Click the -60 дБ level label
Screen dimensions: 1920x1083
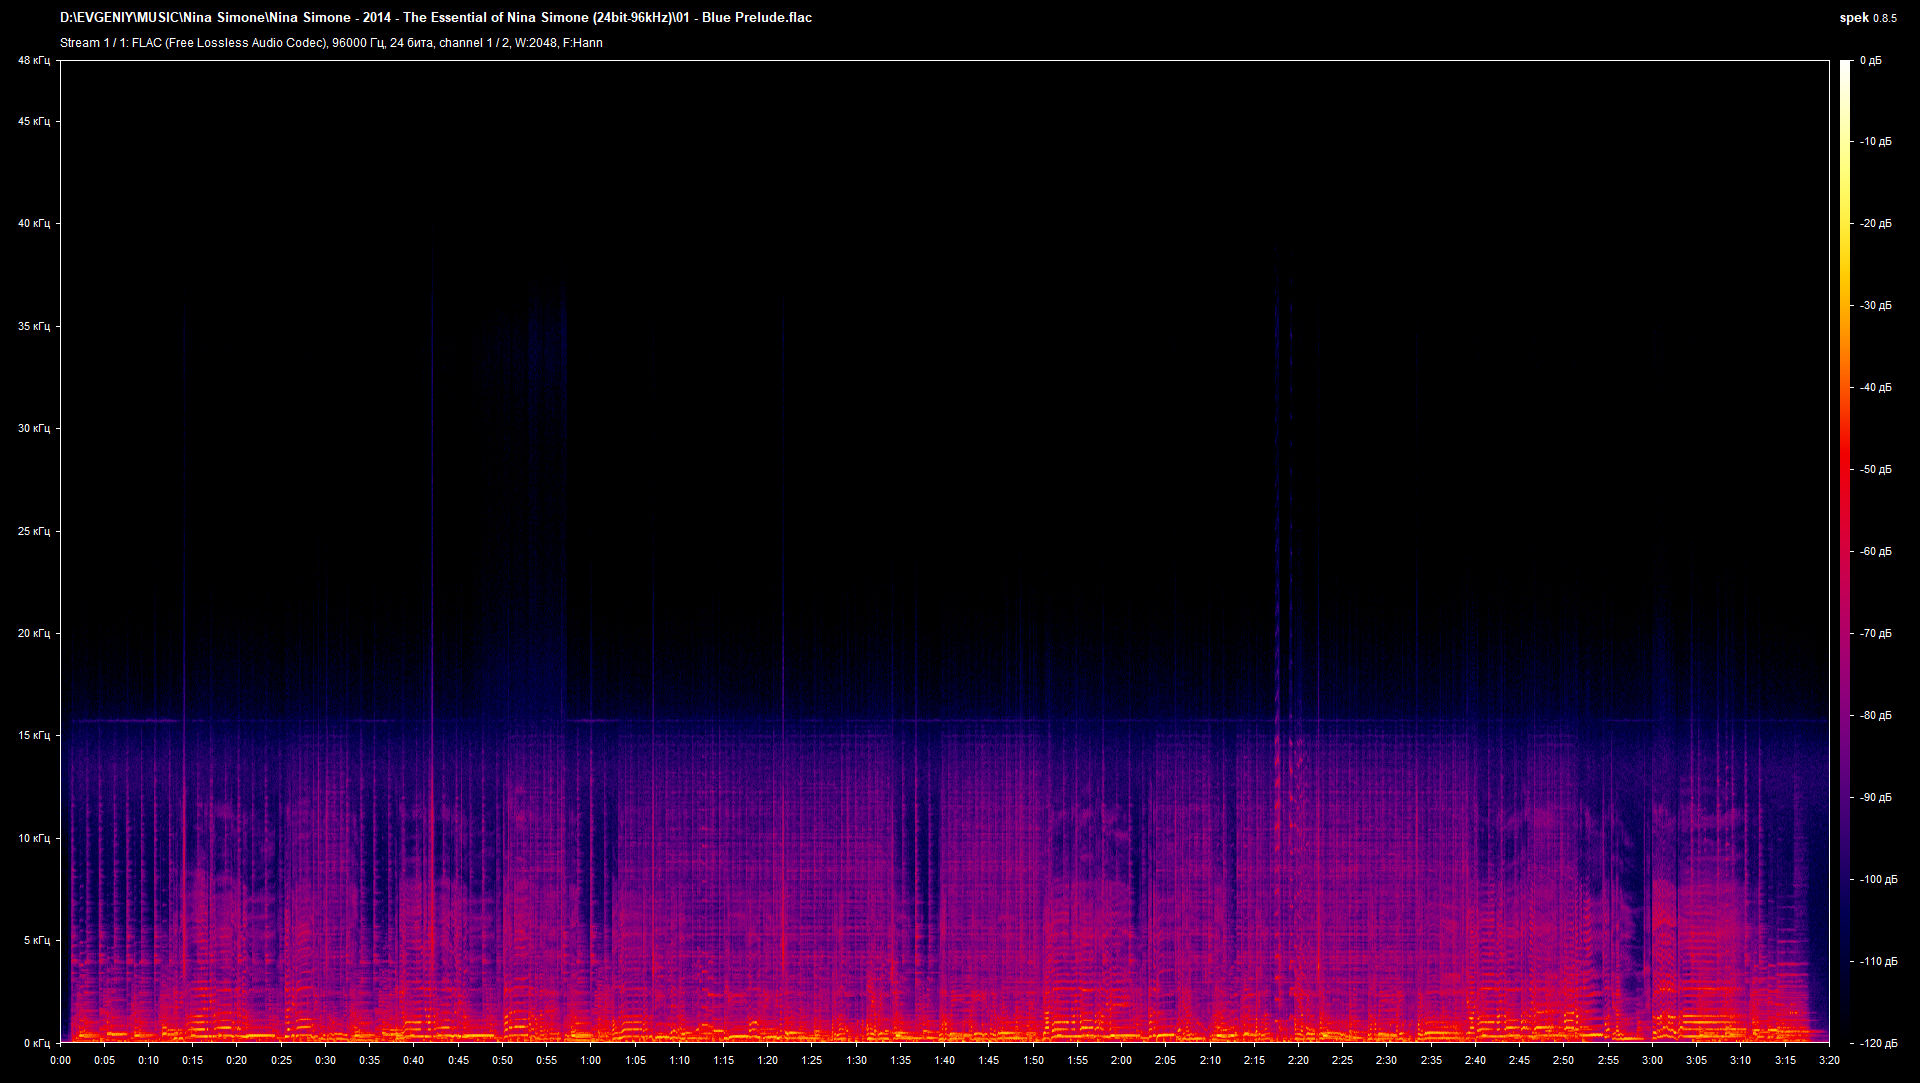[1876, 552]
